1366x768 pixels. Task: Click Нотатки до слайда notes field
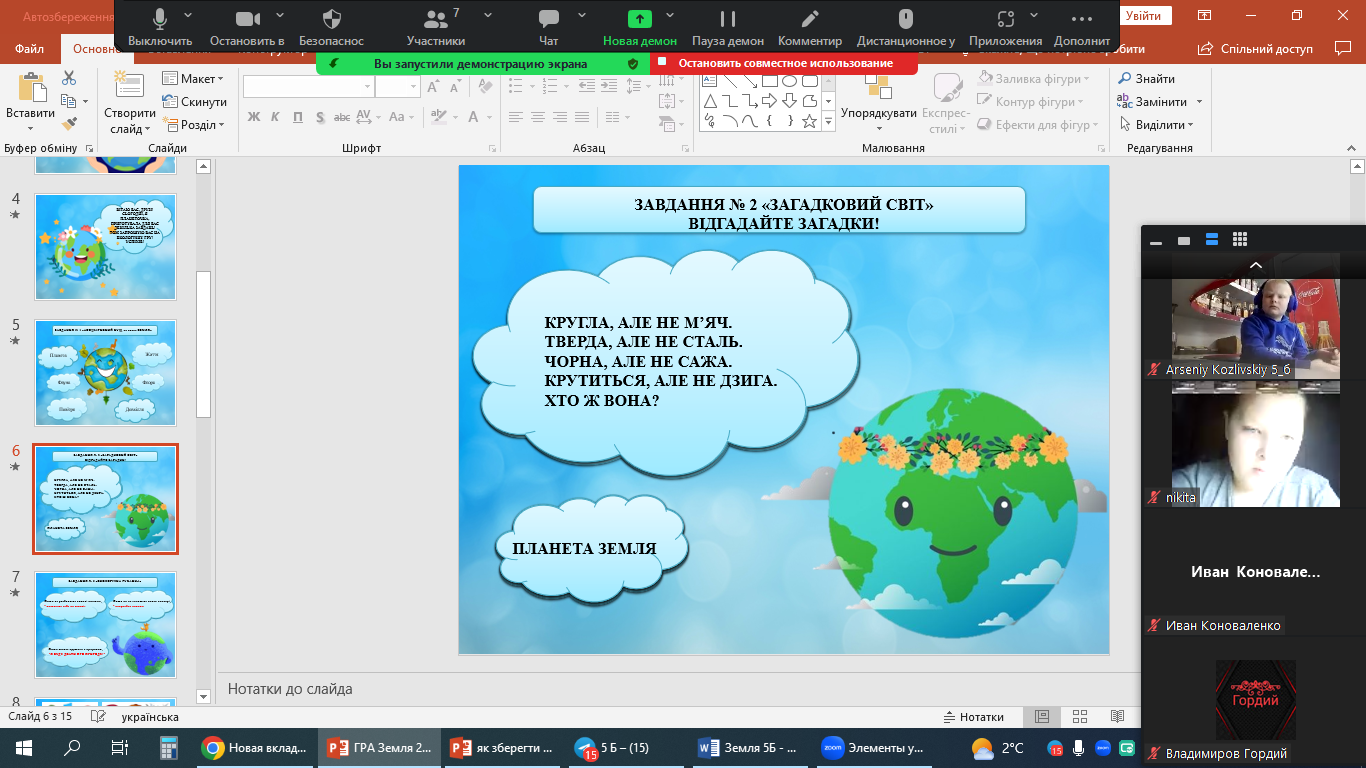[680, 689]
